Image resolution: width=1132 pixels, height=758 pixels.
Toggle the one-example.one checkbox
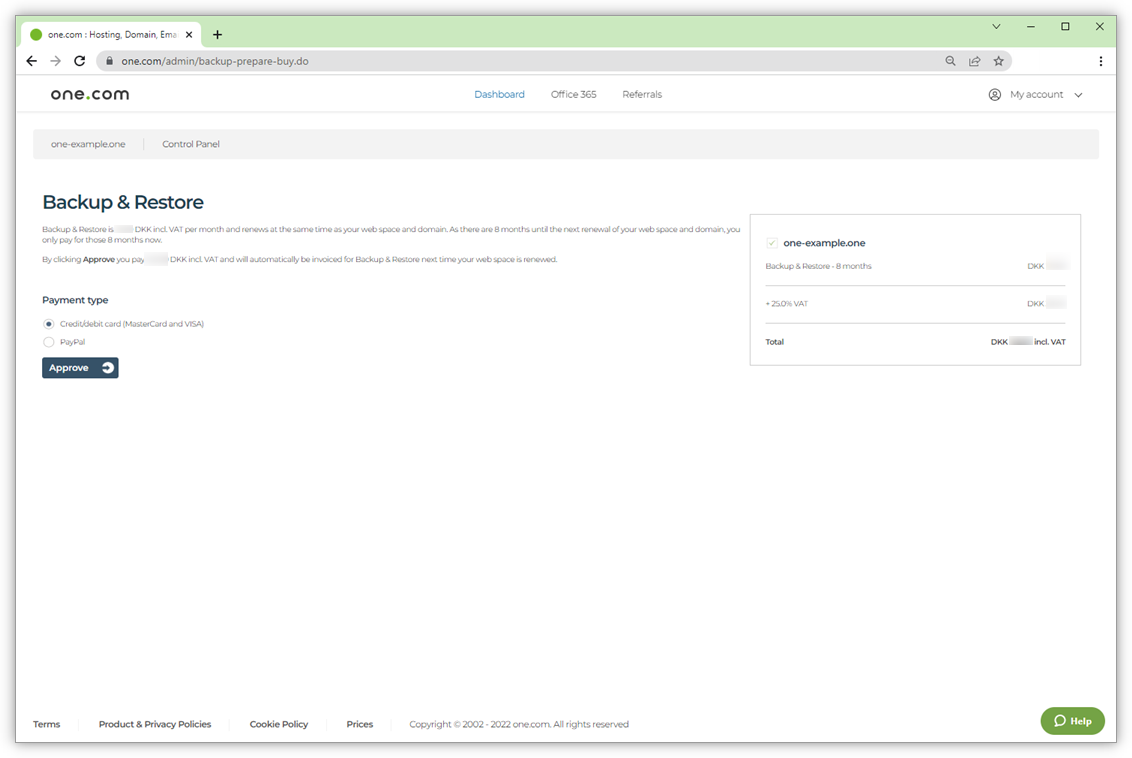tap(772, 243)
